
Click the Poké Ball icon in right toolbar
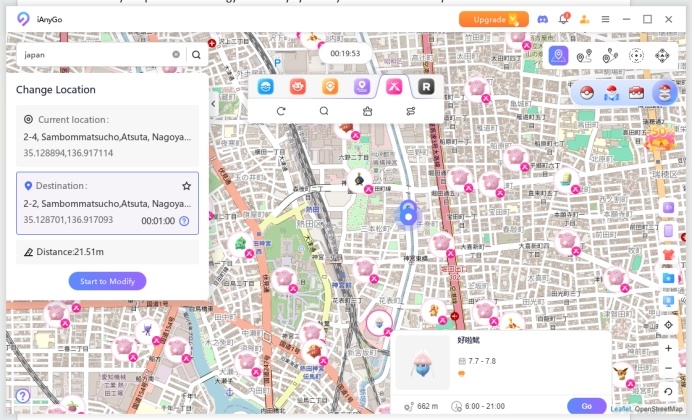click(587, 93)
